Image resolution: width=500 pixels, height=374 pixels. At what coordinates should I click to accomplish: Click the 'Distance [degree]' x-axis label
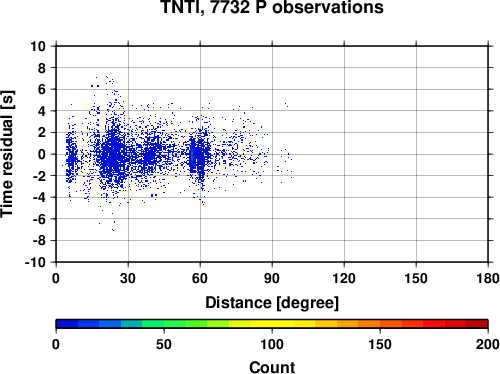pyautogui.click(x=272, y=303)
